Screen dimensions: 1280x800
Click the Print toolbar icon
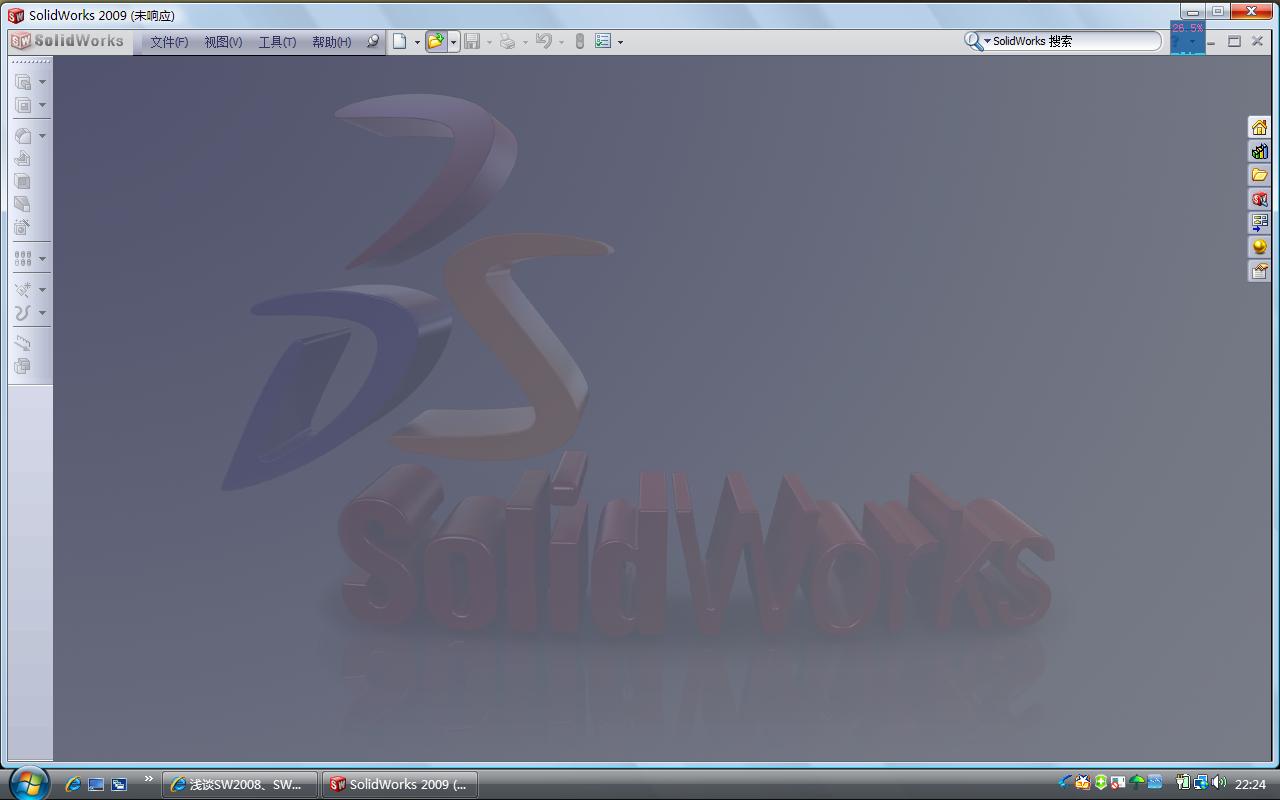[508, 41]
